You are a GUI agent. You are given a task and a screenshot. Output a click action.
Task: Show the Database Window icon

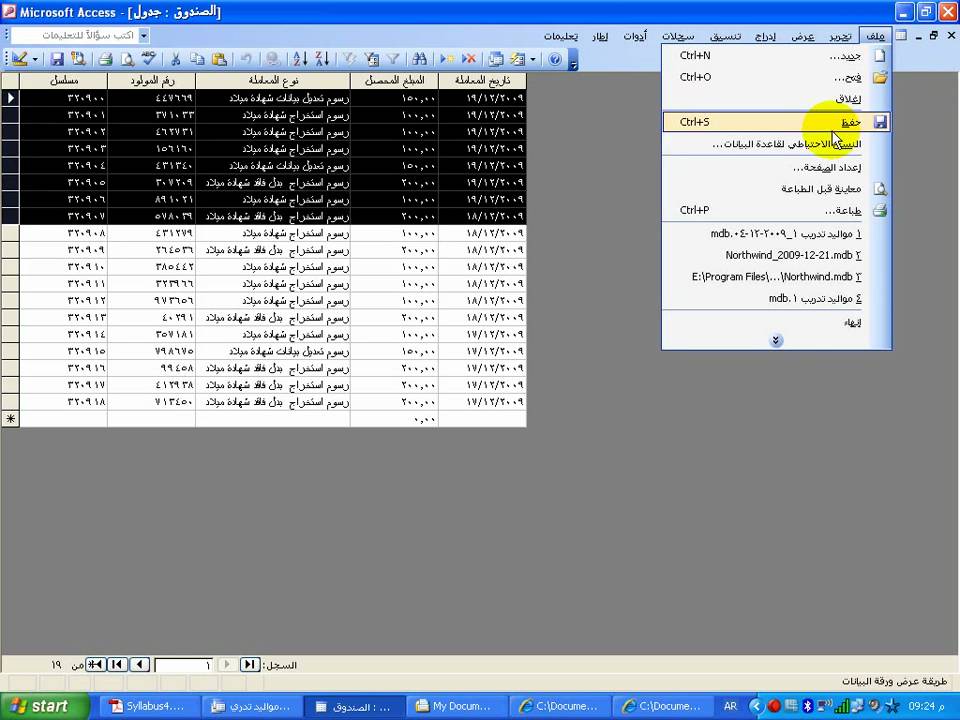coord(496,59)
